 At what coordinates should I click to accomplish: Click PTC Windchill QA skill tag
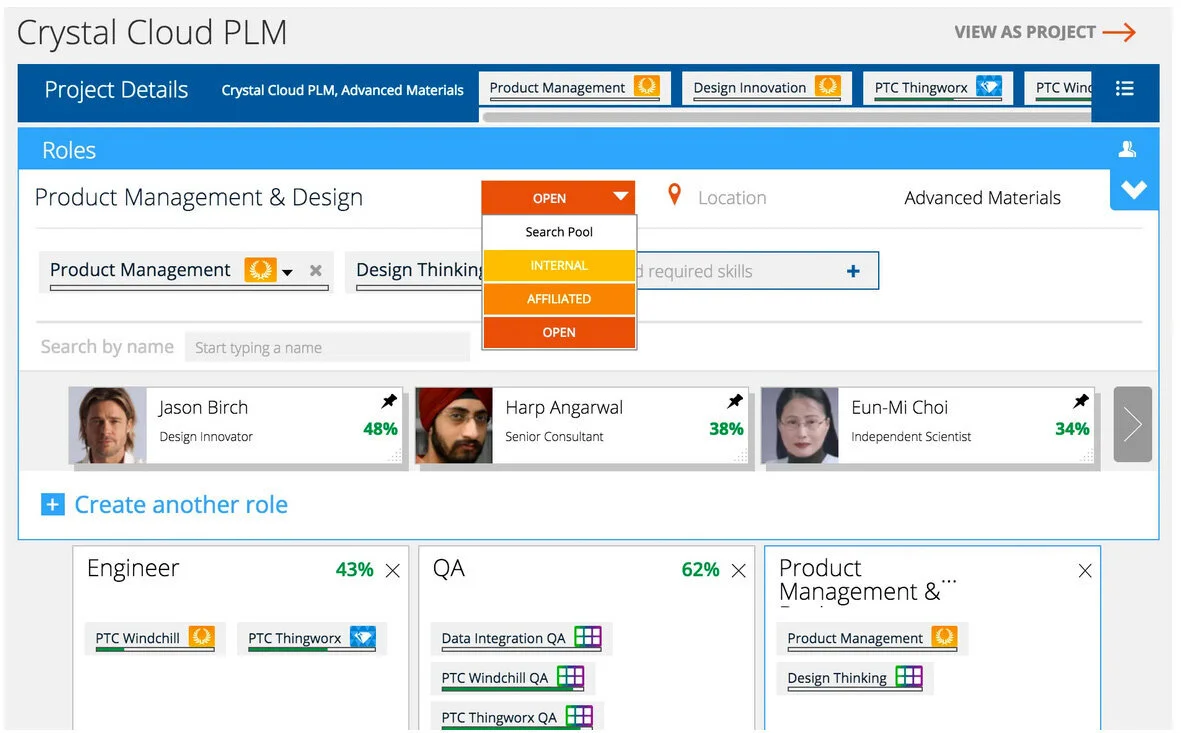point(513,678)
